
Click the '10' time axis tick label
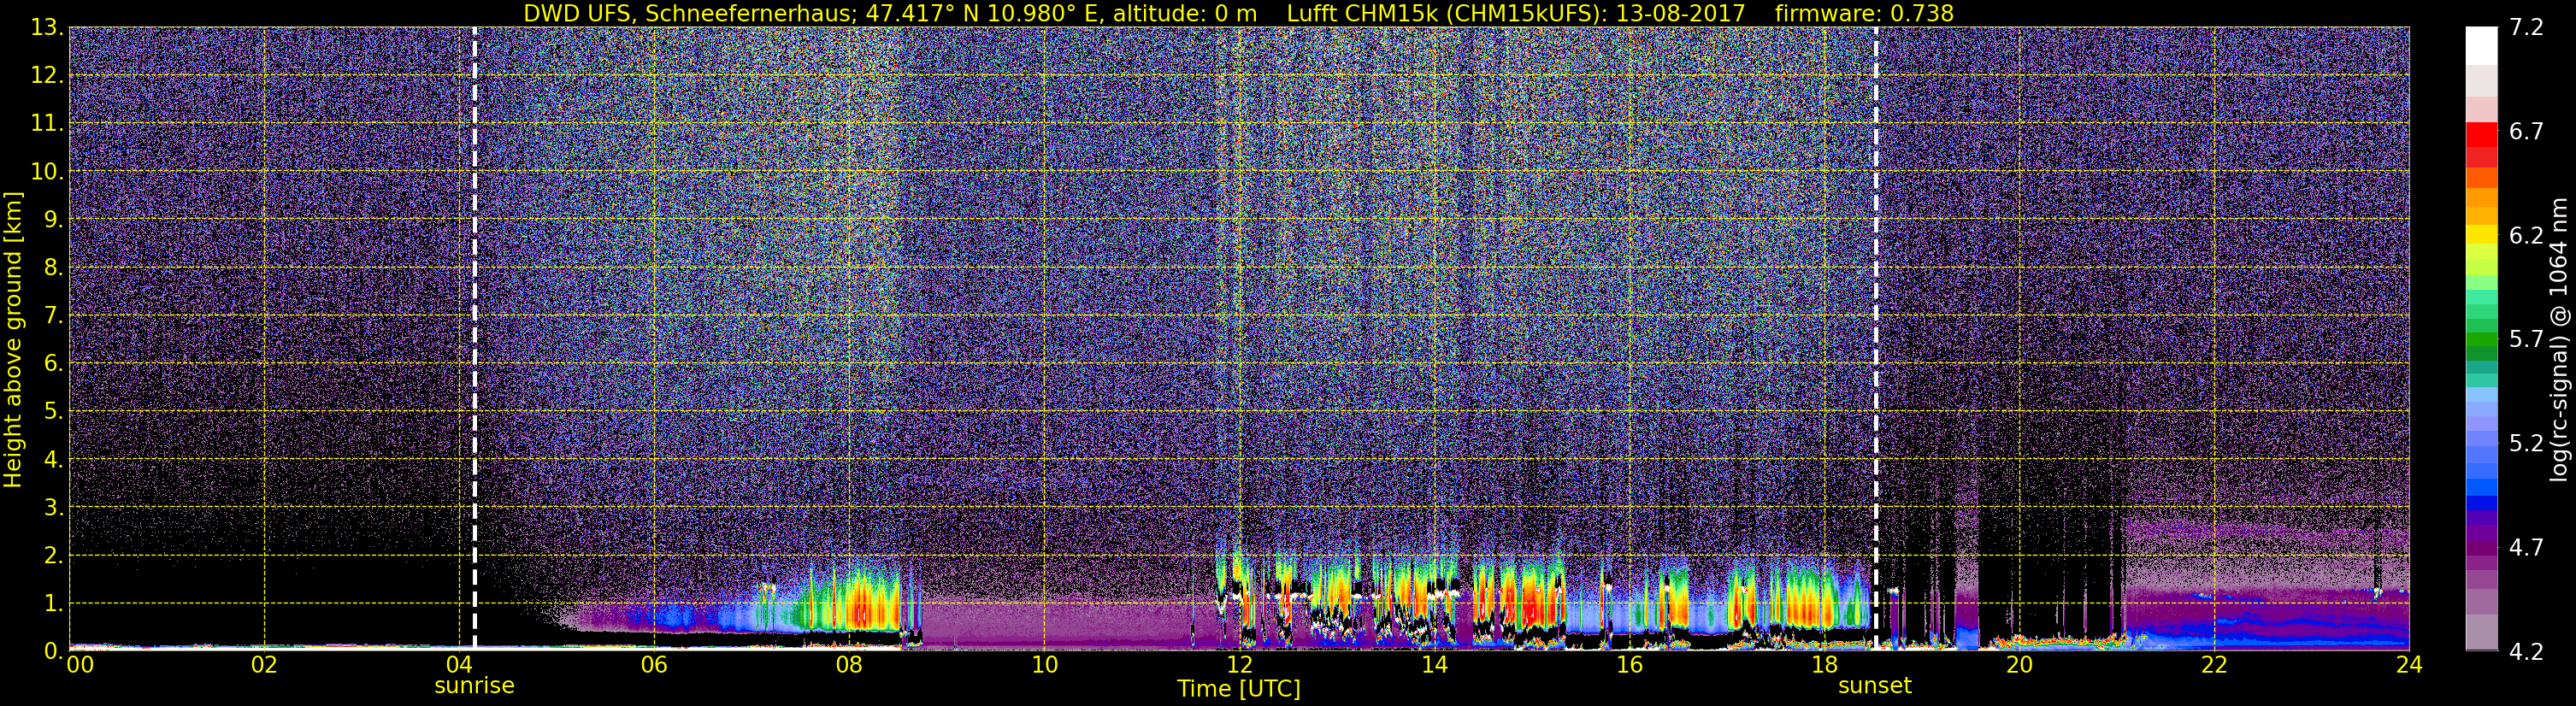[1044, 665]
